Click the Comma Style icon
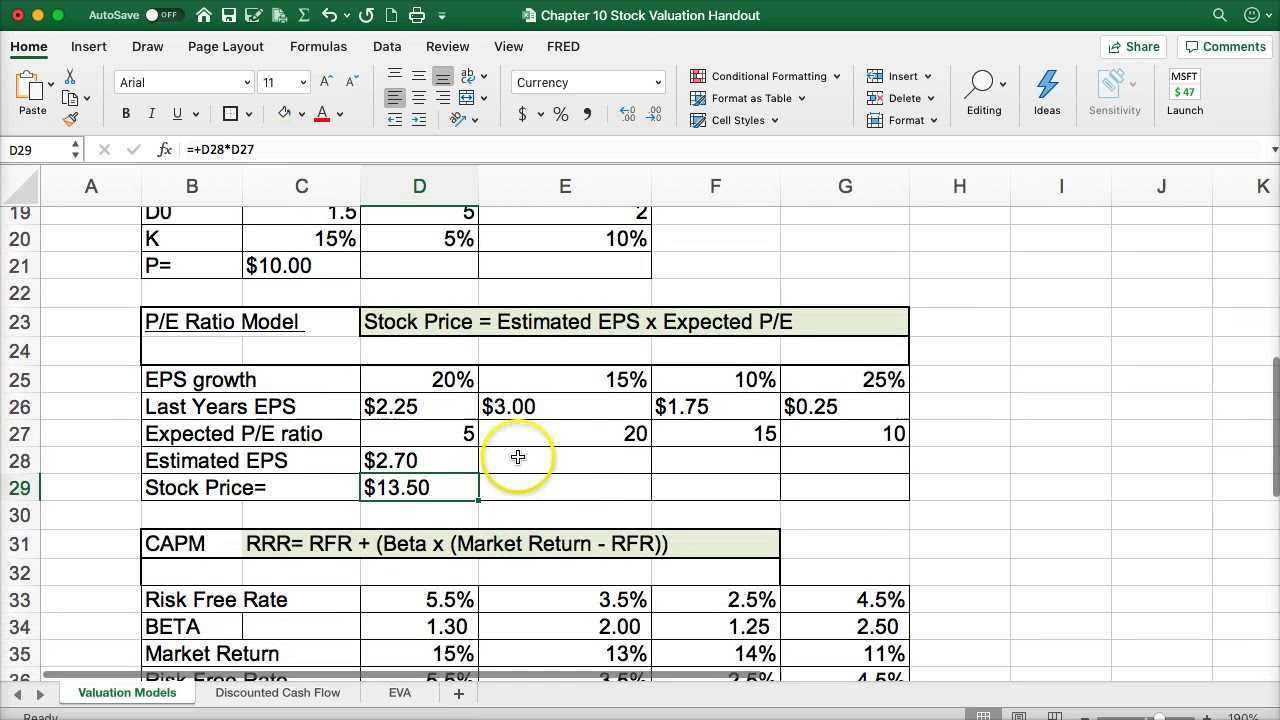 click(x=587, y=114)
